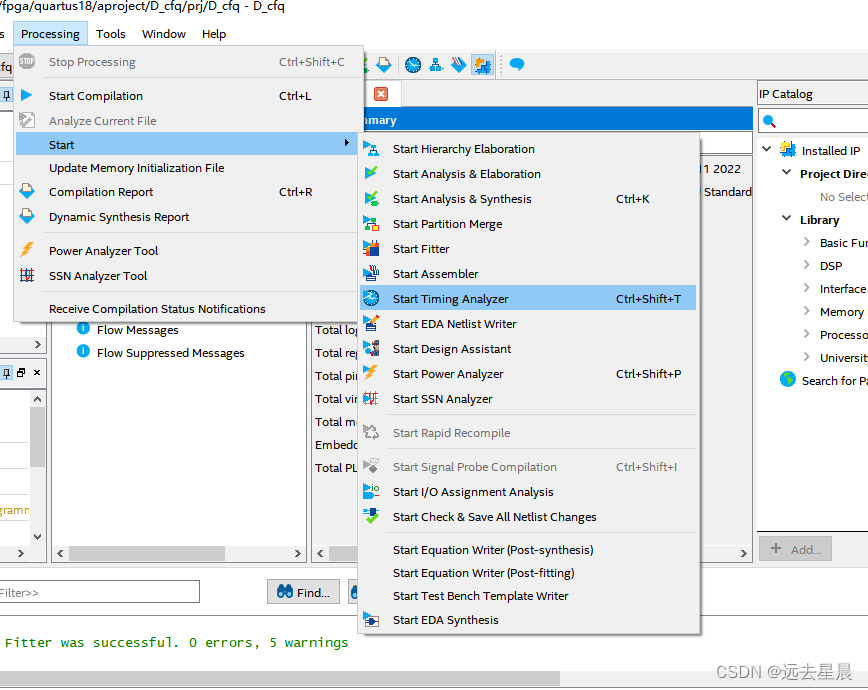Click the report tree horizontal scrollbar
868x690 pixels.
147,553
